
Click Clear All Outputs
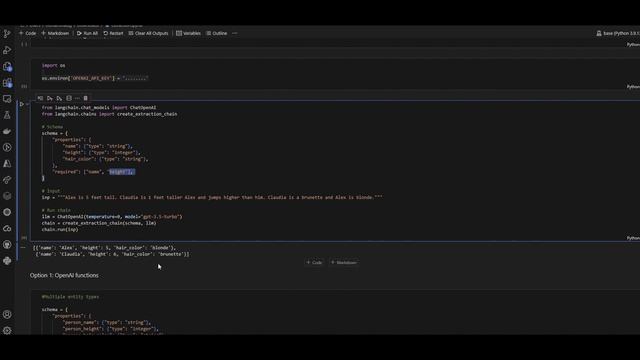click(148, 33)
